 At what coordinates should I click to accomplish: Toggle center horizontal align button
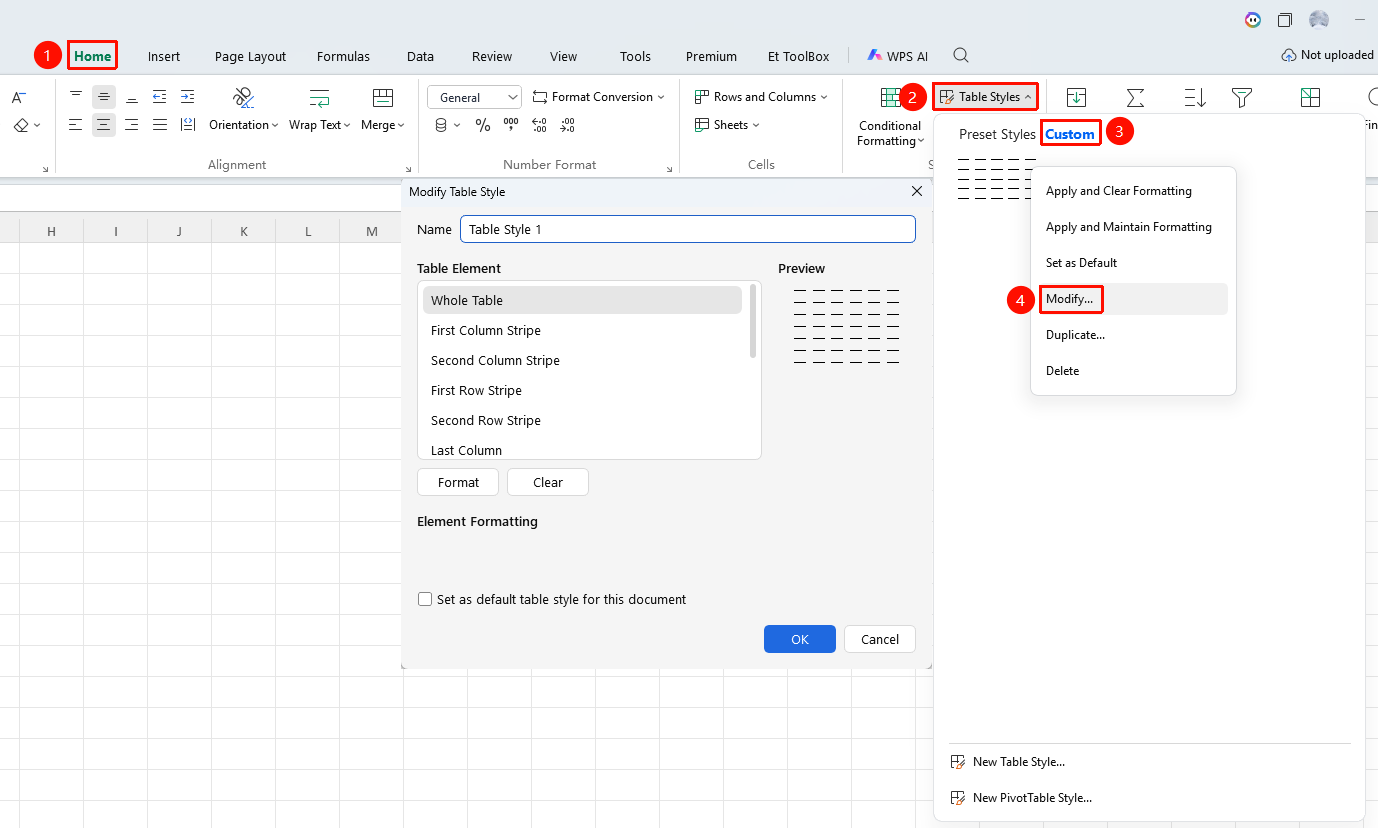[x=104, y=125]
